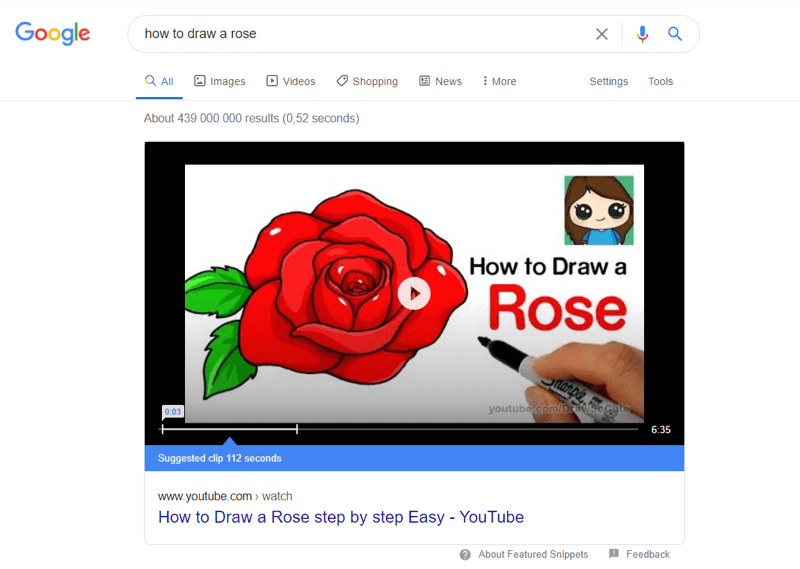Switch to the Videos tab
The image size is (800, 569).
pos(290,81)
